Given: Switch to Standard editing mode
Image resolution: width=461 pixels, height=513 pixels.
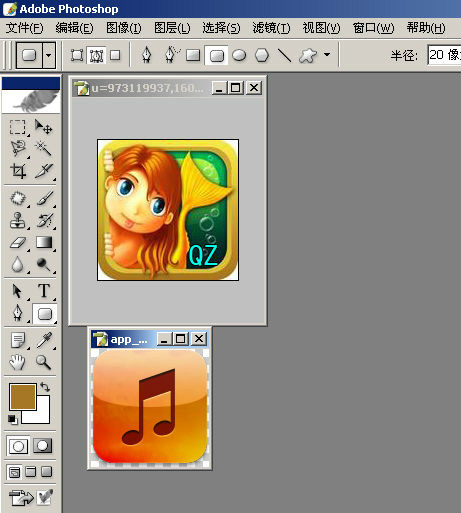Looking at the screenshot, I should coord(18,446).
